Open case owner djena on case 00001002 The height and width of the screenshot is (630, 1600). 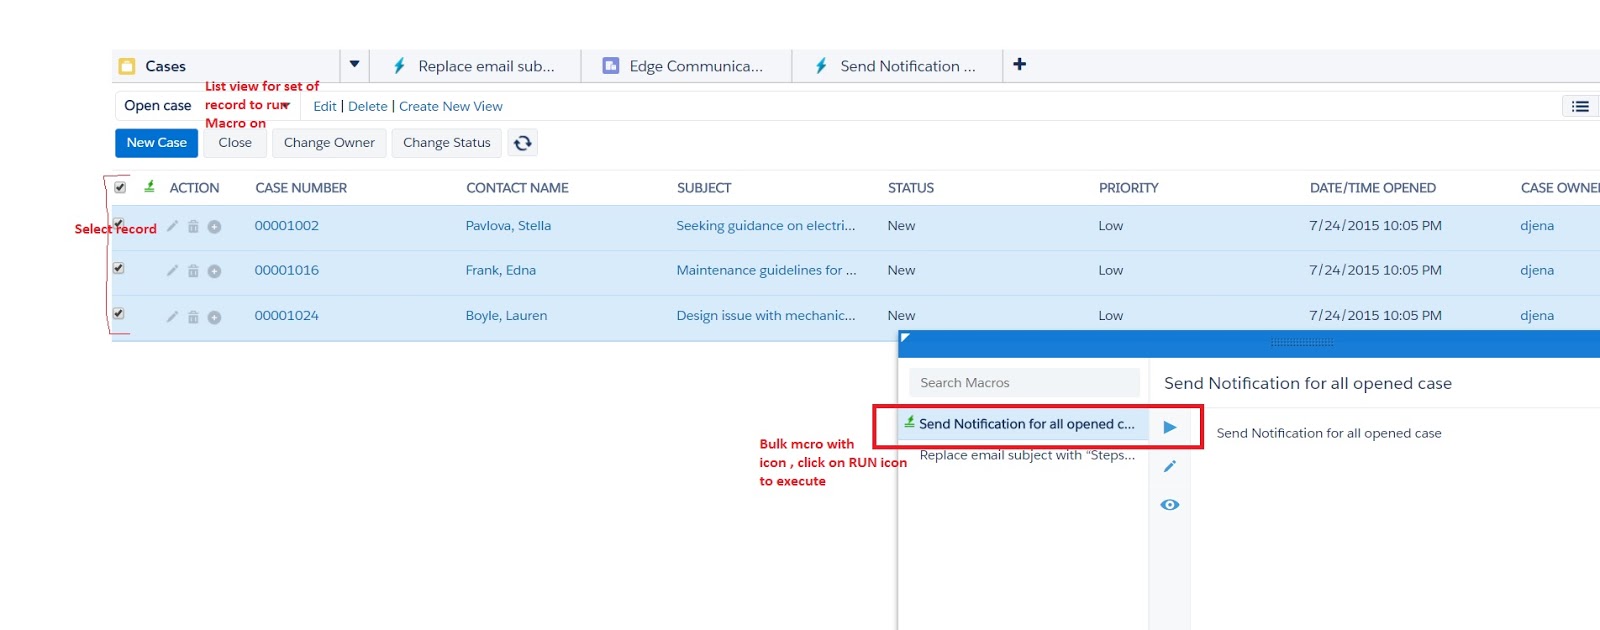pos(1537,226)
